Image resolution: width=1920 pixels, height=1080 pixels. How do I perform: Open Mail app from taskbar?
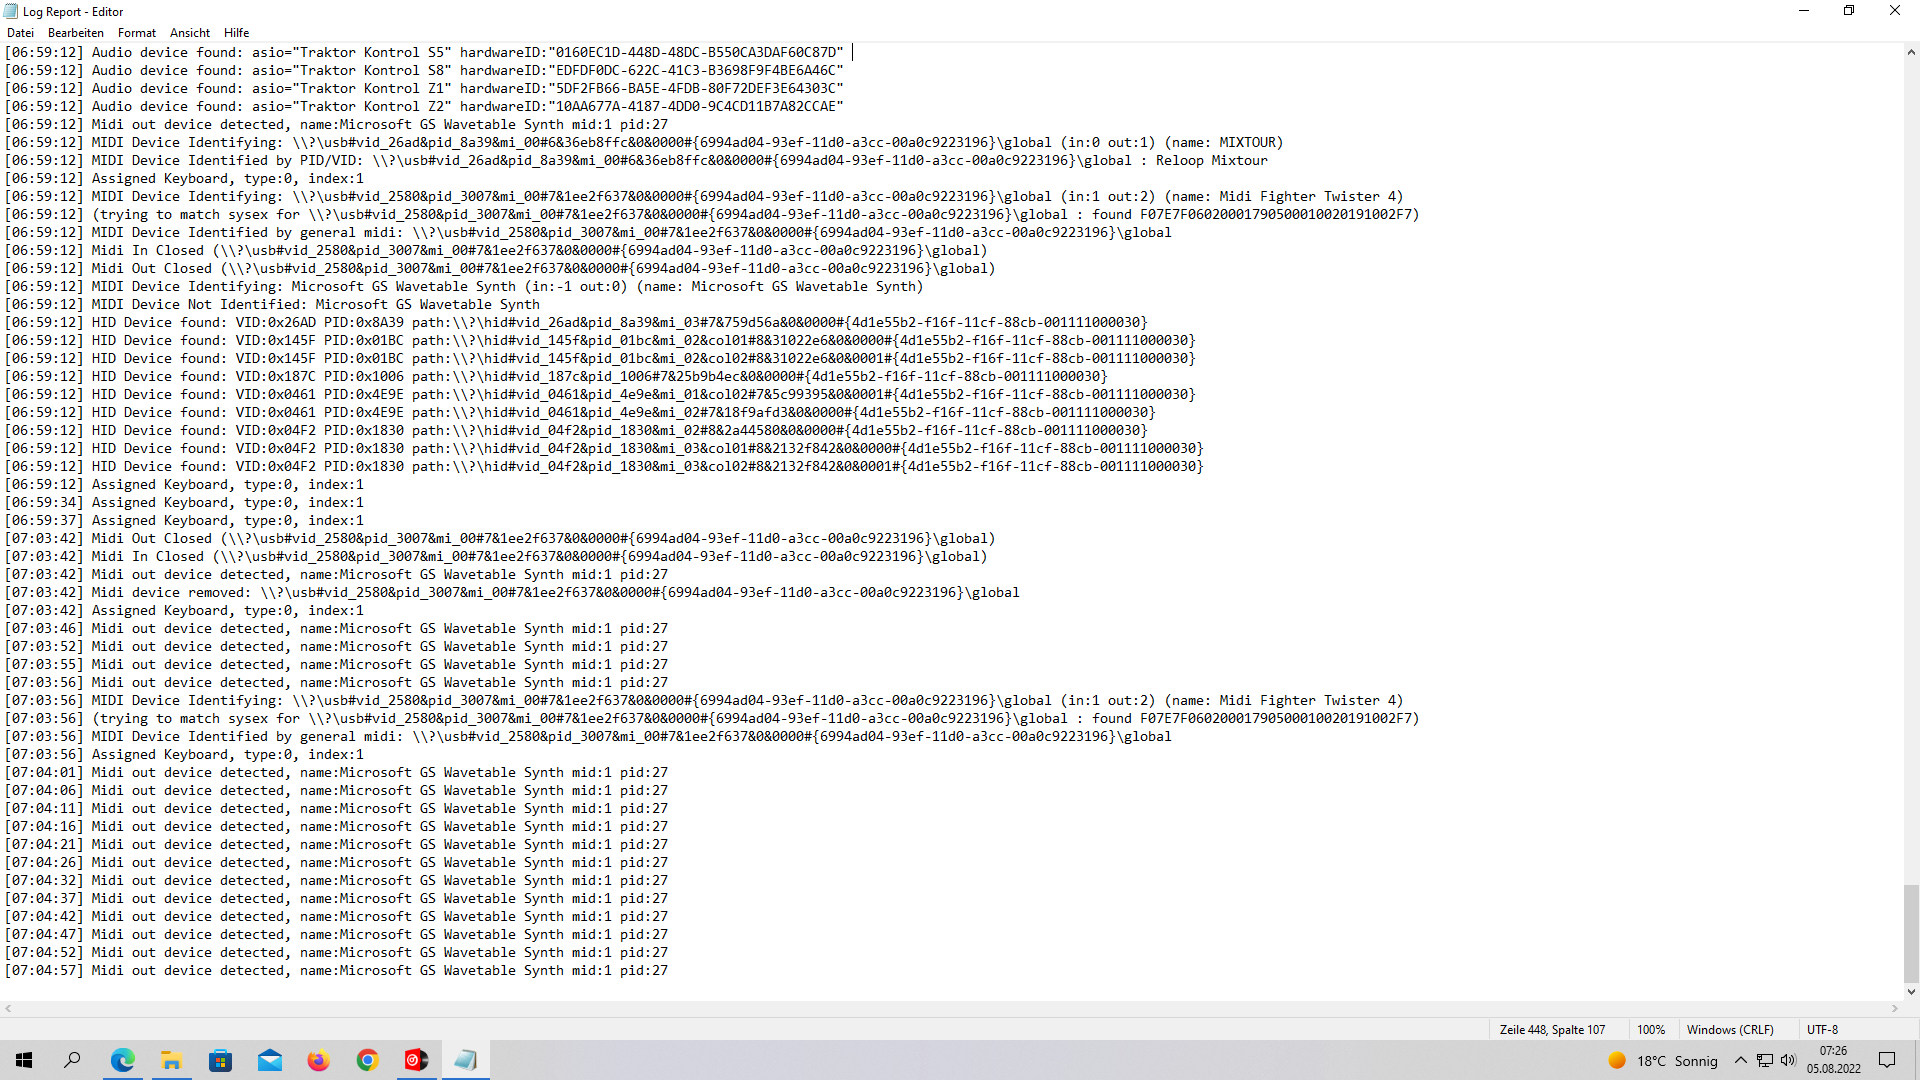[x=269, y=1060]
